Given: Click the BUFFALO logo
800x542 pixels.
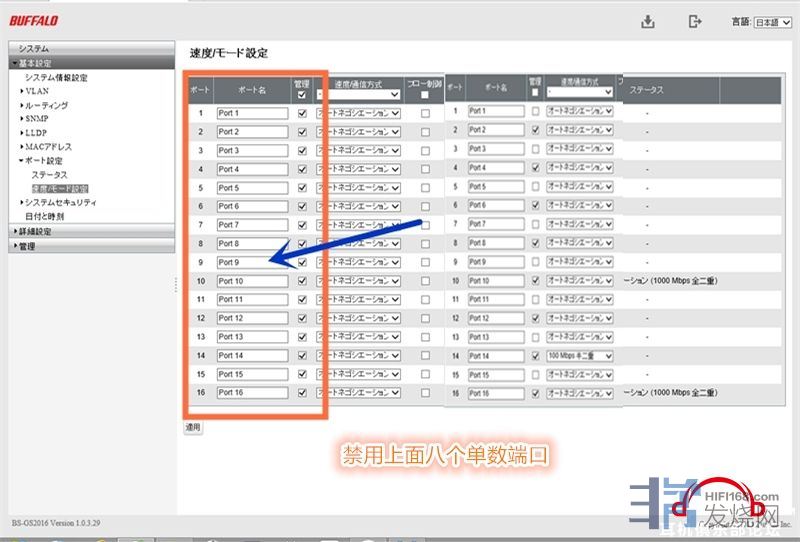Looking at the screenshot, I should click(x=33, y=21).
